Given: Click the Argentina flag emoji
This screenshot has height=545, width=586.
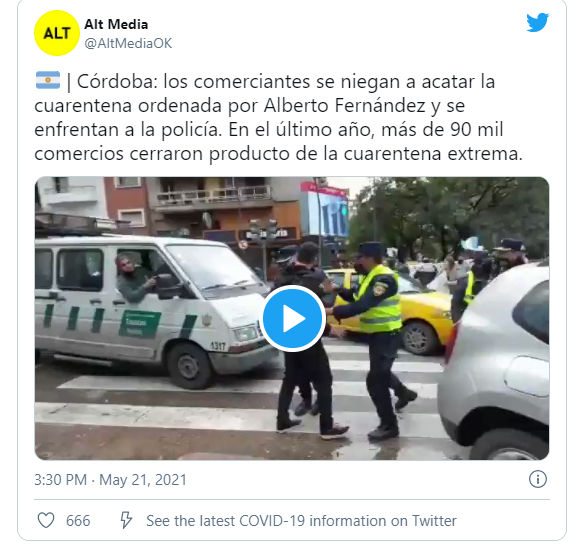Looking at the screenshot, I should (x=48, y=80).
